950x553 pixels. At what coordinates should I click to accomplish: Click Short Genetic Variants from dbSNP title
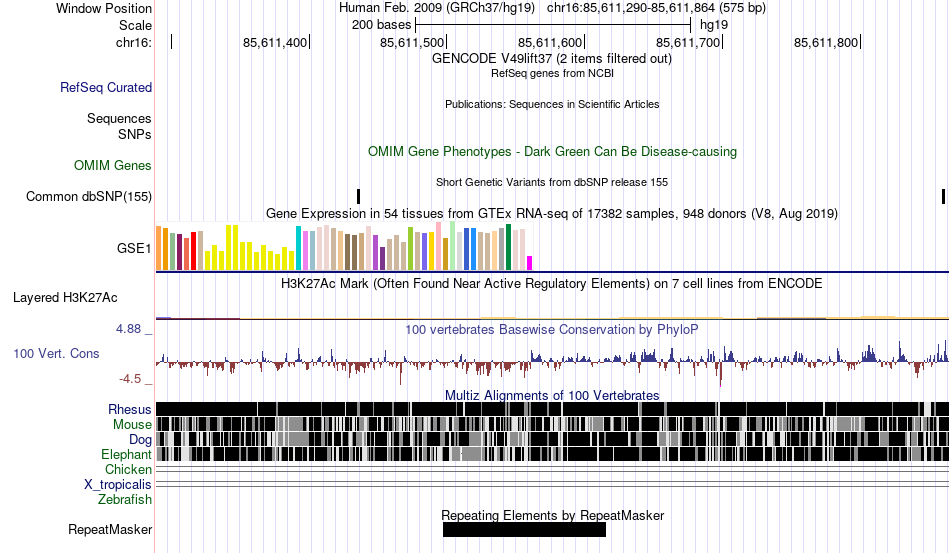pos(552,182)
